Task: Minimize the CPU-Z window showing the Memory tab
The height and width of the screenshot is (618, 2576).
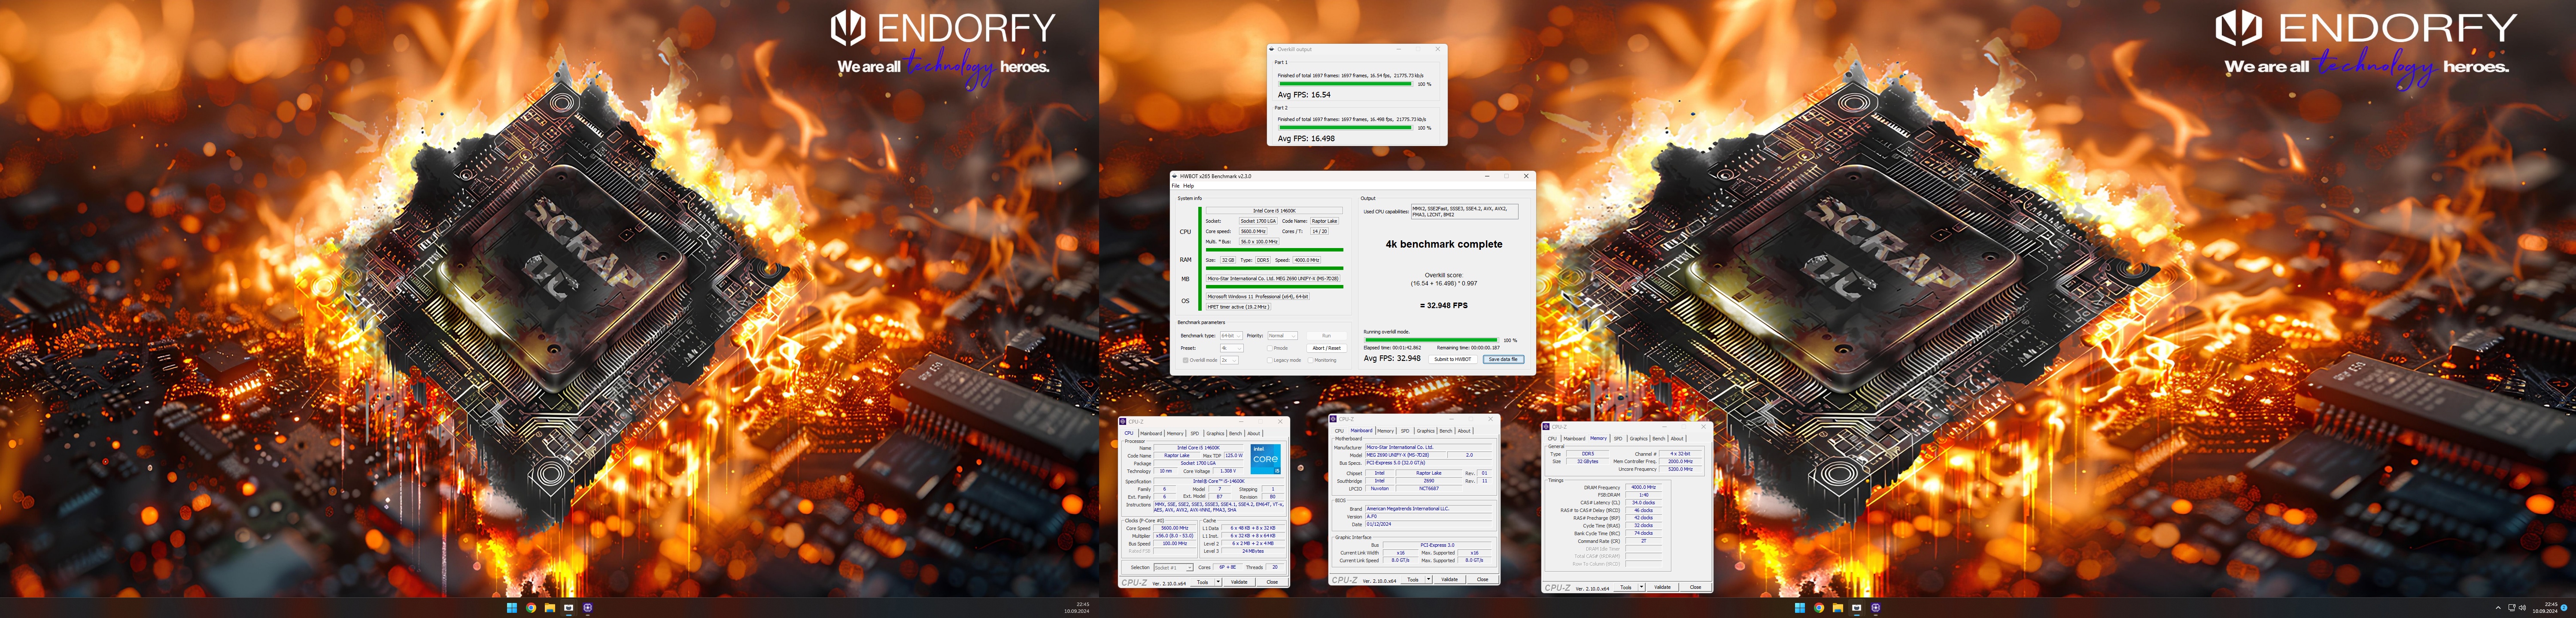Action: pos(1665,427)
